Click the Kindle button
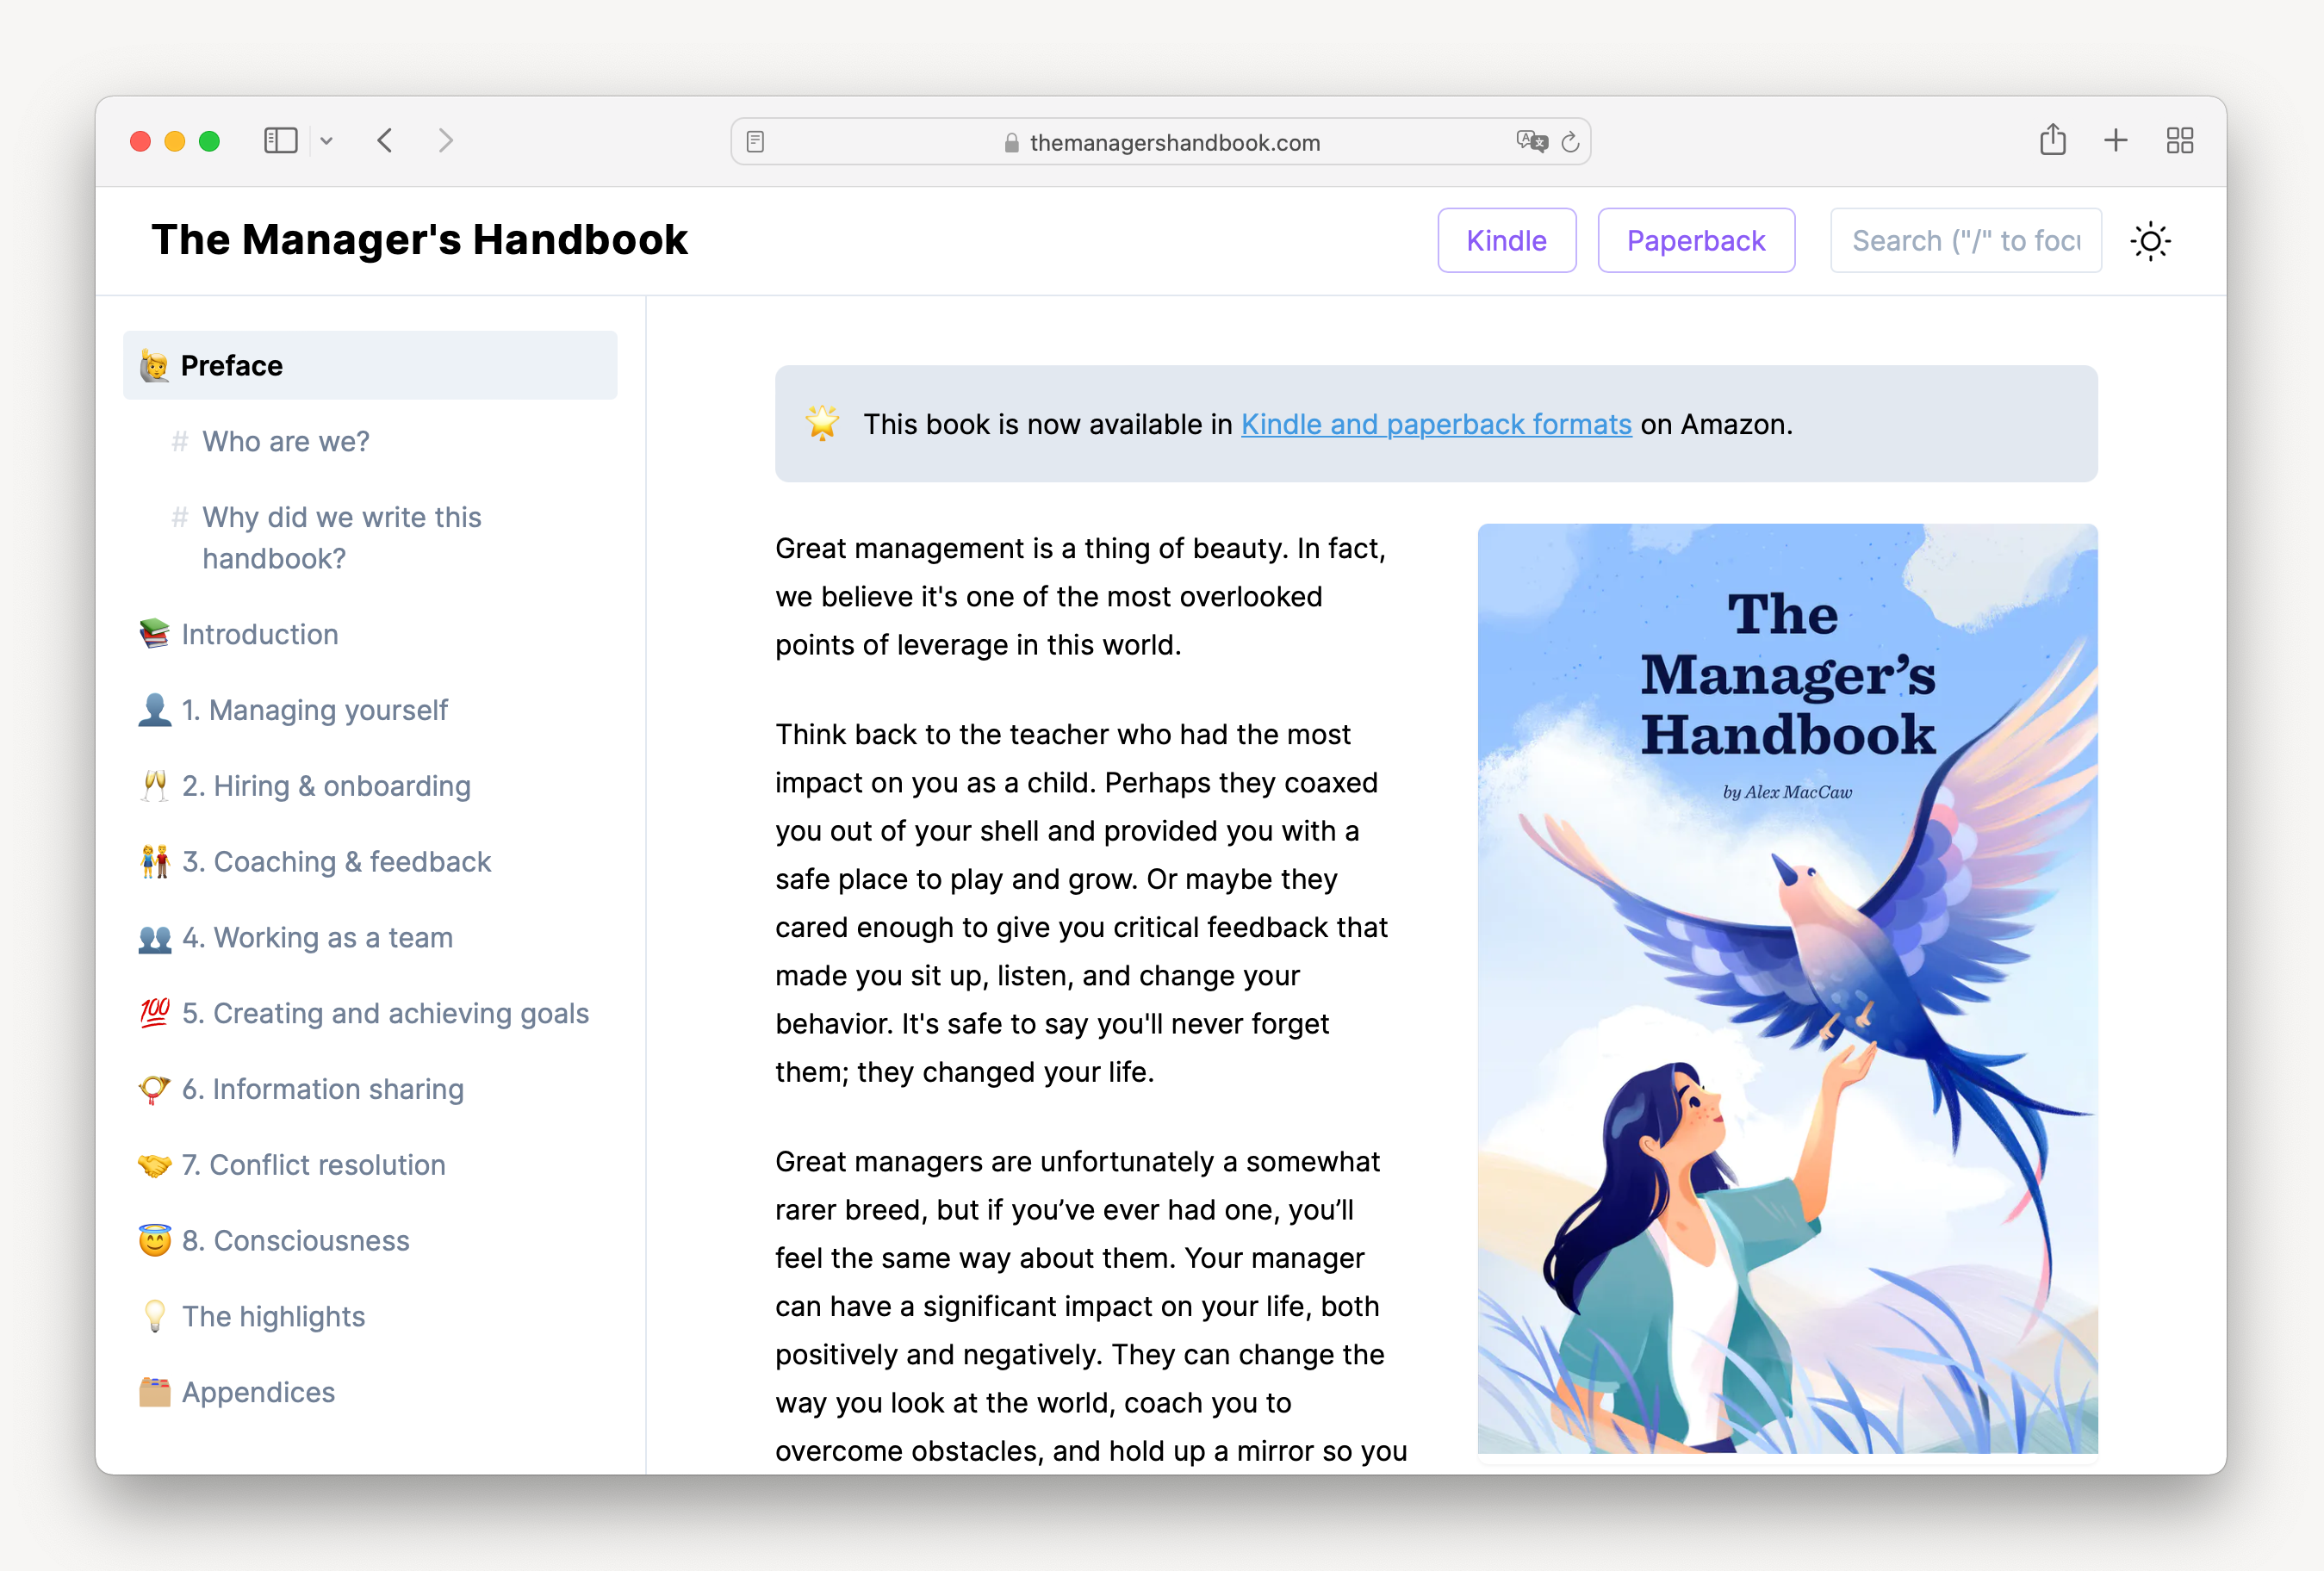Screen dimensions: 2324x1571 [1506, 241]
